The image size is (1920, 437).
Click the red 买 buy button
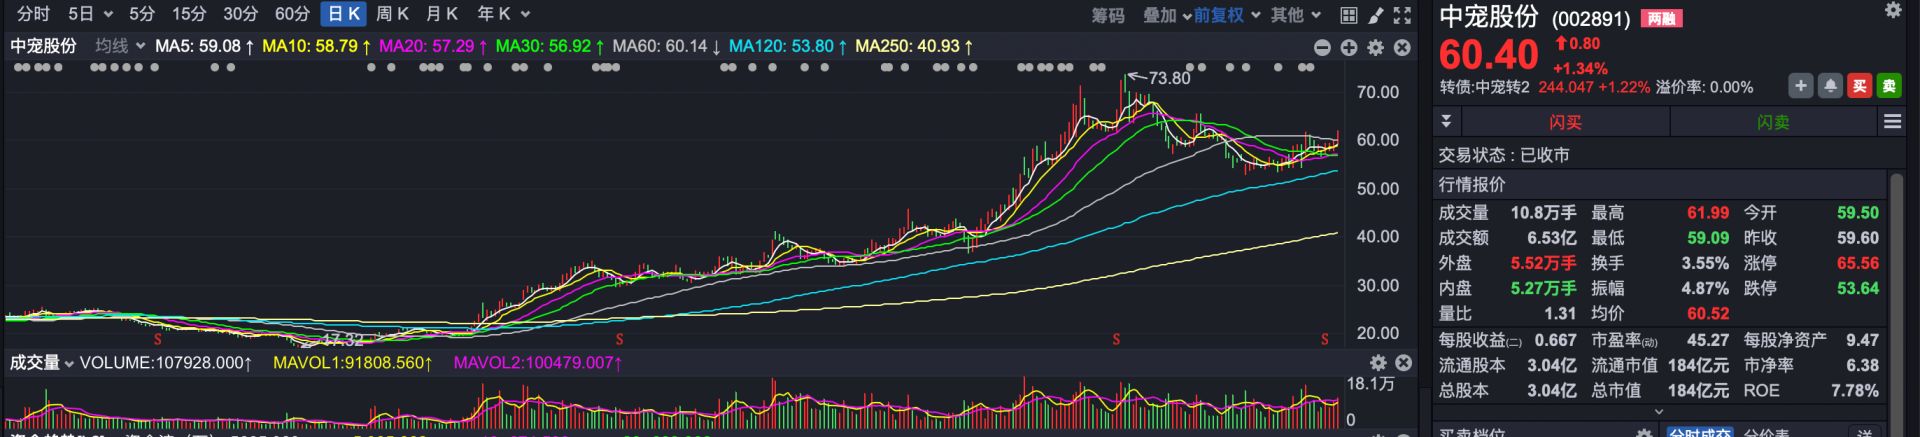click(x=1859, y=86)
